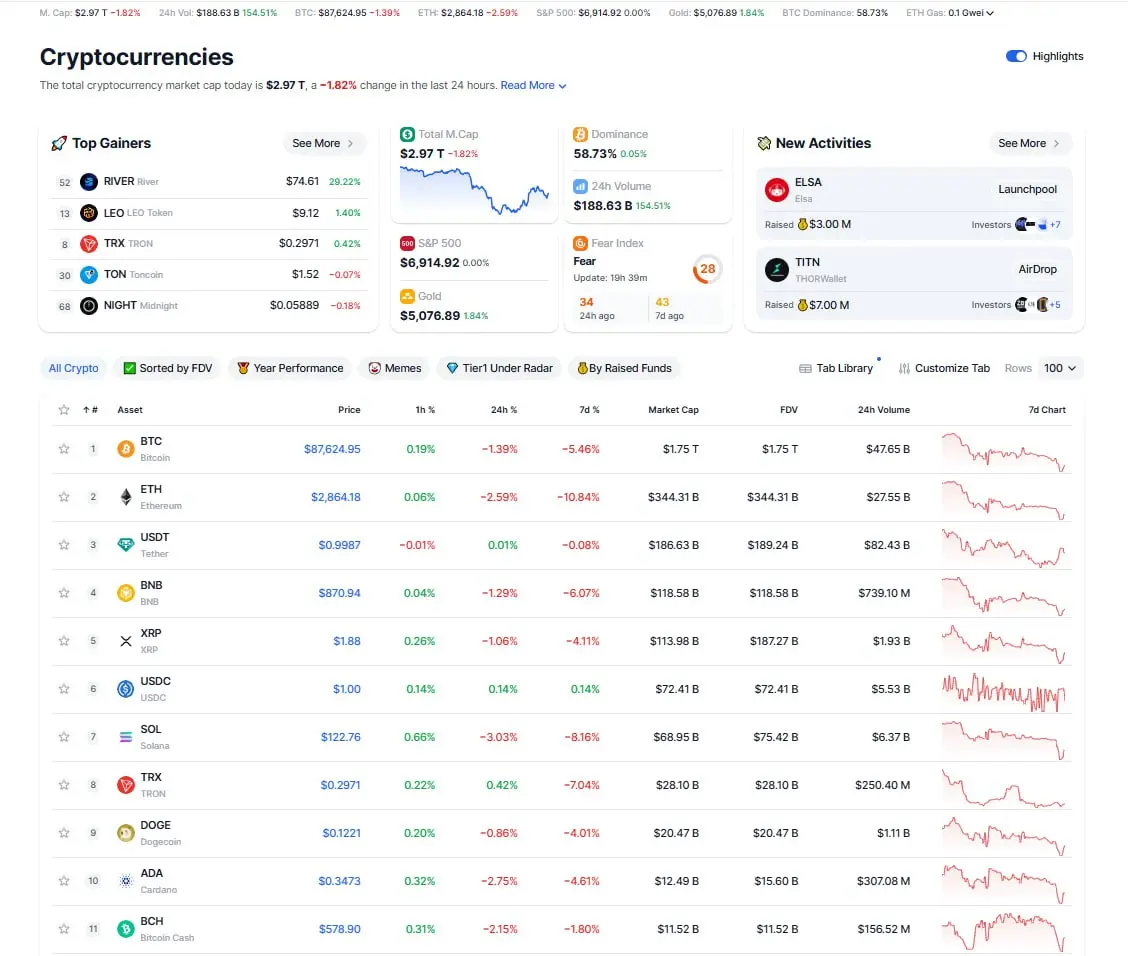Viewport: 1128px width, 956px height.
Task: Click the Dominance bitcoin icon
Action: (x=581, y=134)
